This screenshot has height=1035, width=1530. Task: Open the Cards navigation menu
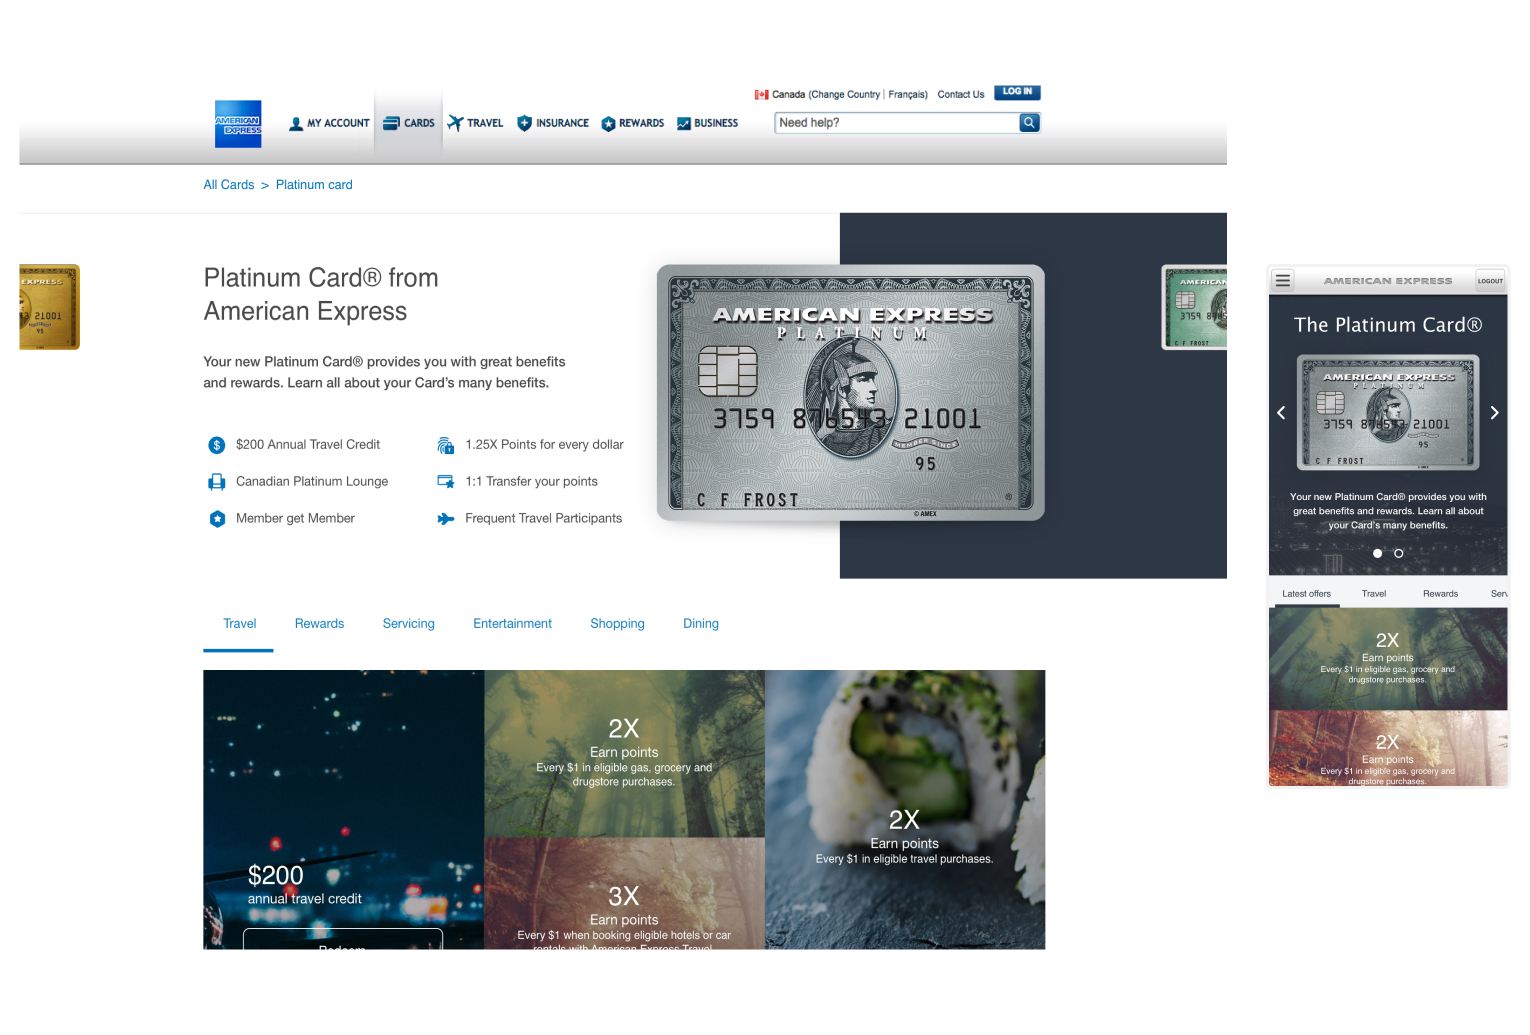click(409, 123)
